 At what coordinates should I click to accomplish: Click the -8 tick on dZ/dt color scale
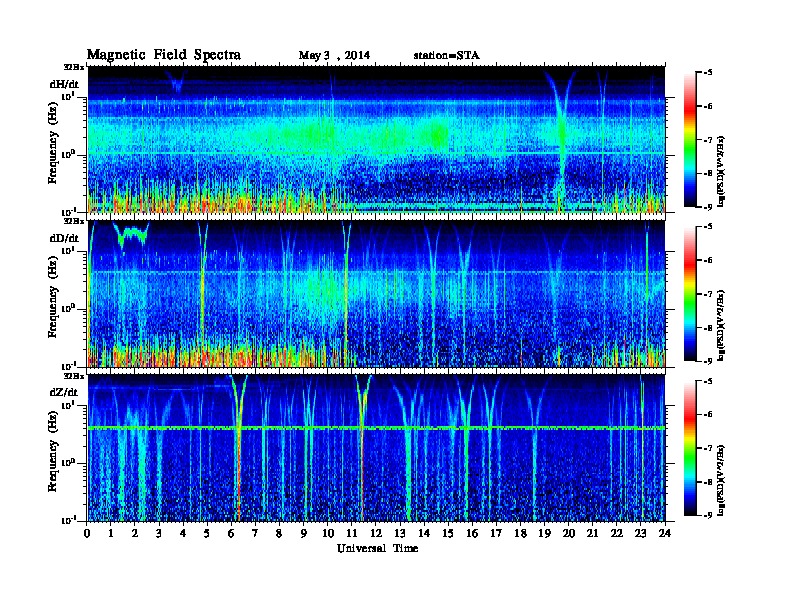tap(707, 482)
